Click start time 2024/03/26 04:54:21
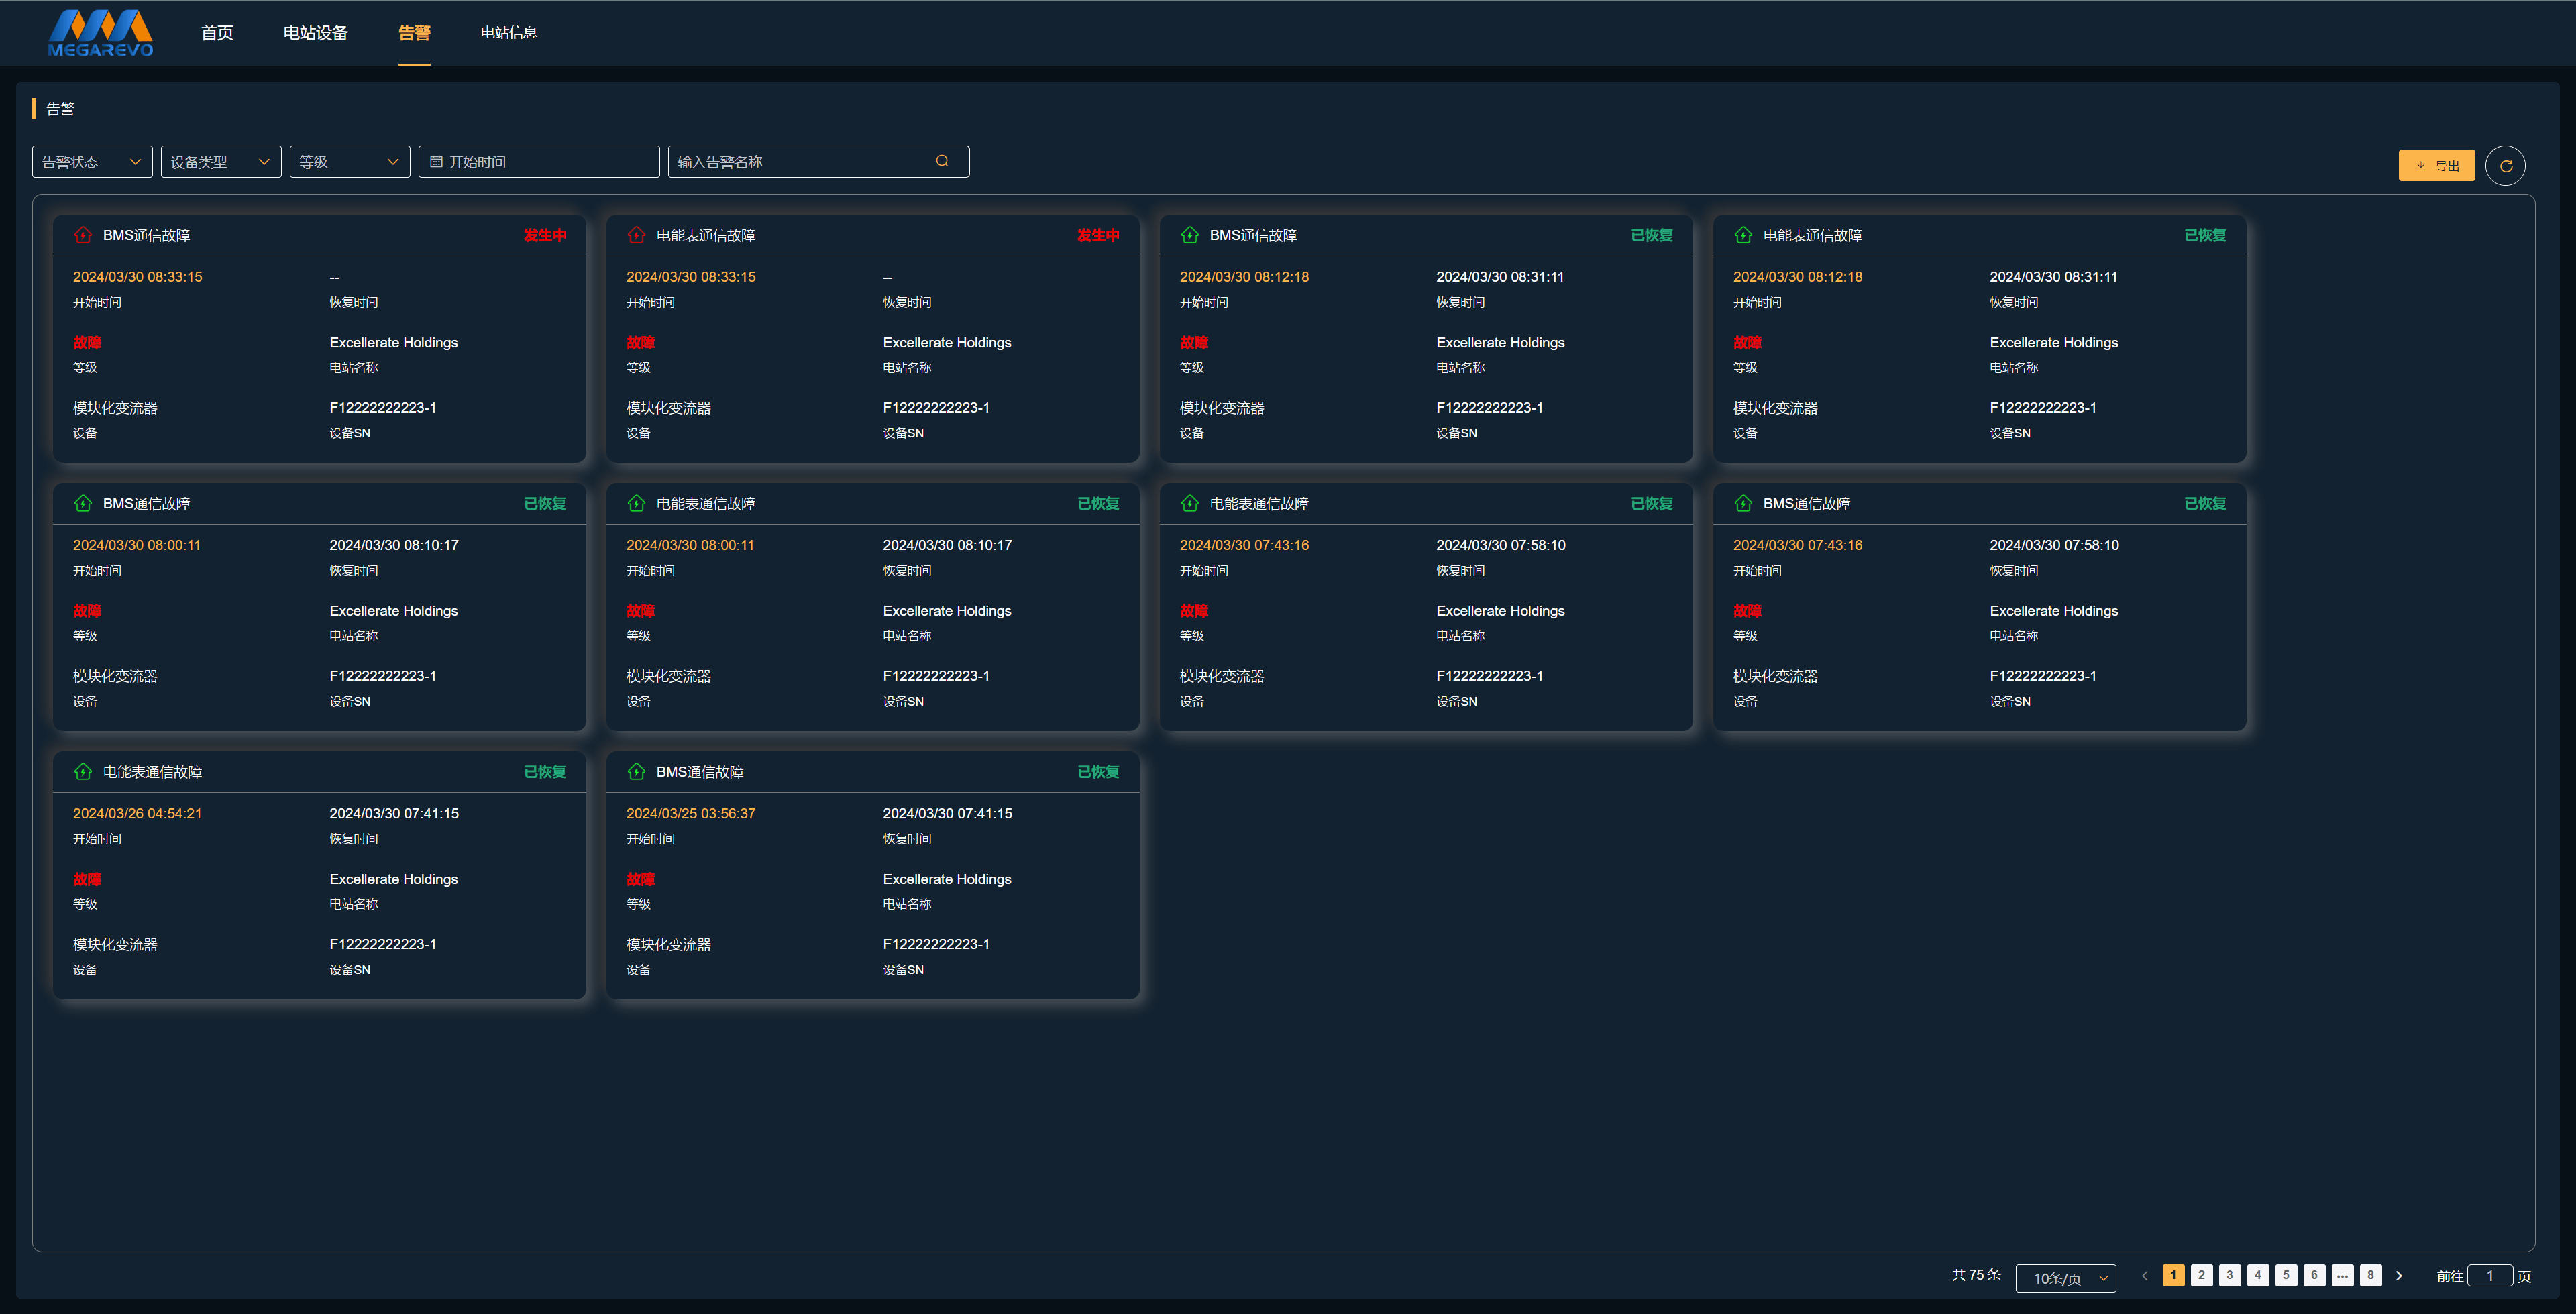The width and height of the screenshot is (2576, 1314). [x=137, y=813]
